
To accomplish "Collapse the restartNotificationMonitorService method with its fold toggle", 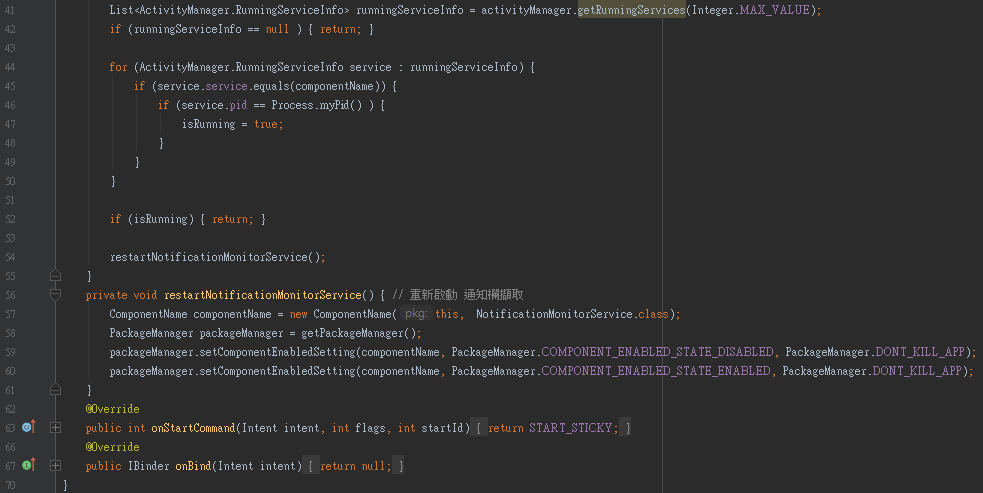I will coord(55,295).
